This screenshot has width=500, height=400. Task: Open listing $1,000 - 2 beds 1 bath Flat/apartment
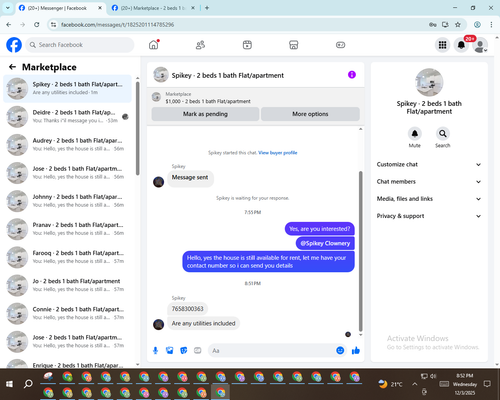(x=208, y=101)
